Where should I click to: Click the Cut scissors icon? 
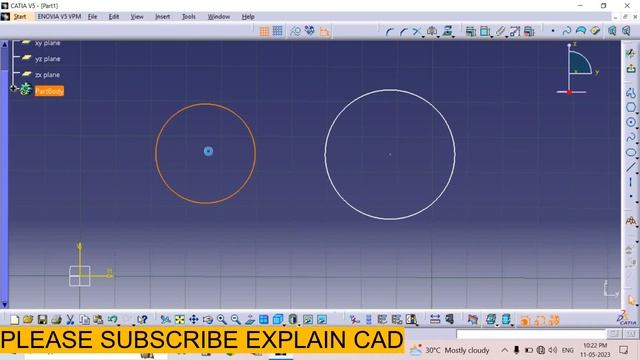click(70, 320)
